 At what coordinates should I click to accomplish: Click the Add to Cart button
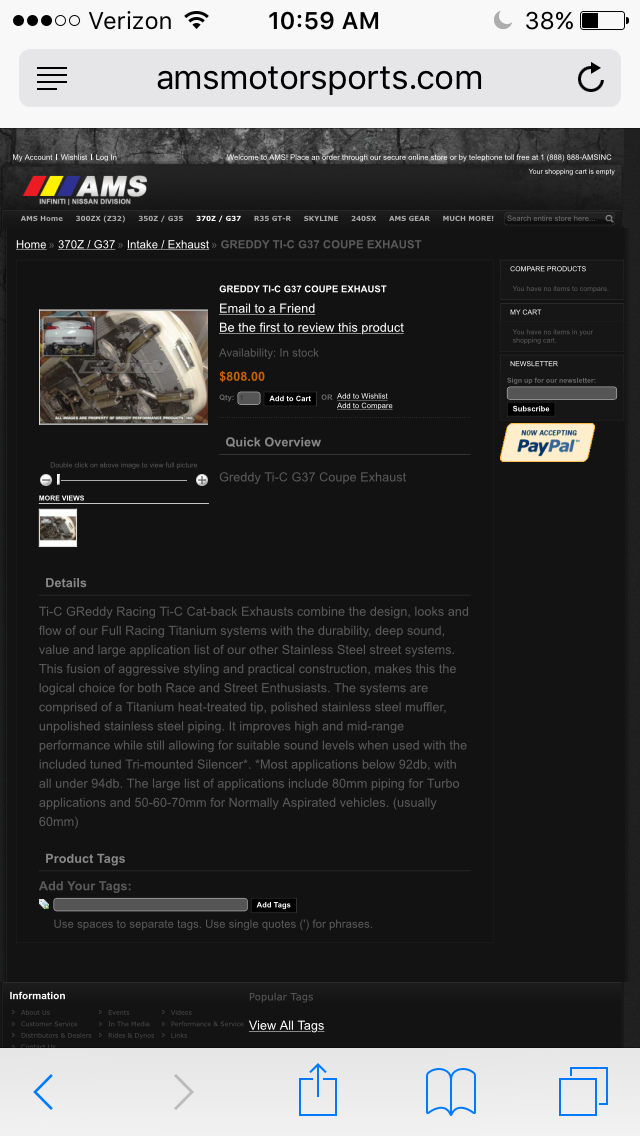coord(290,398)
